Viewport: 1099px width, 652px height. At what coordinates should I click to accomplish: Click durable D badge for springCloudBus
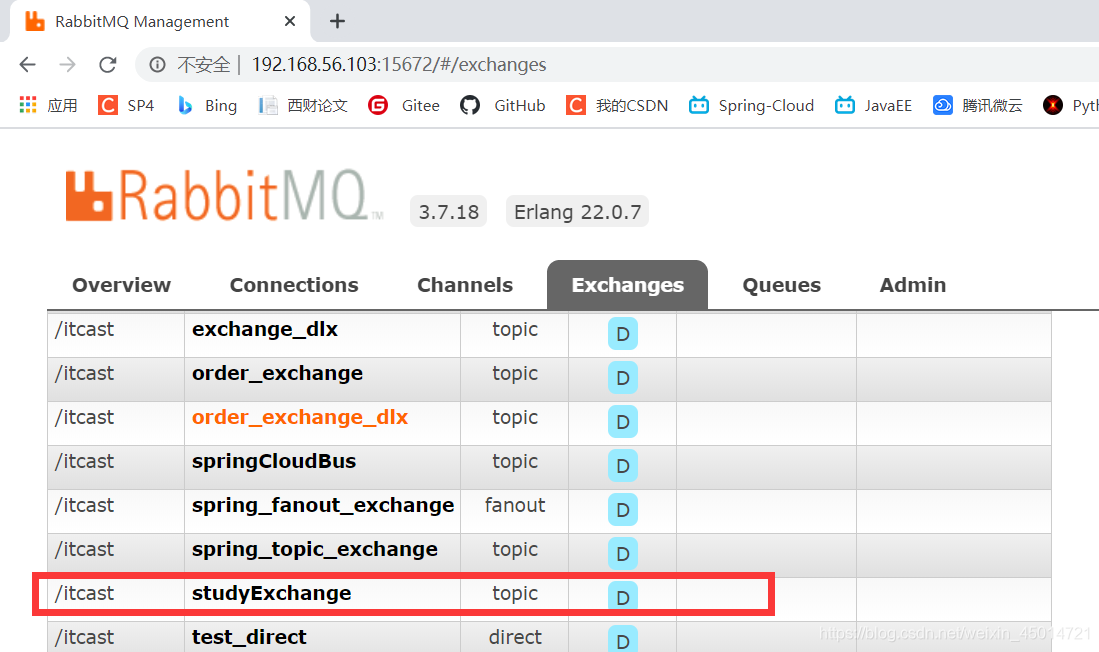[622, 466]
